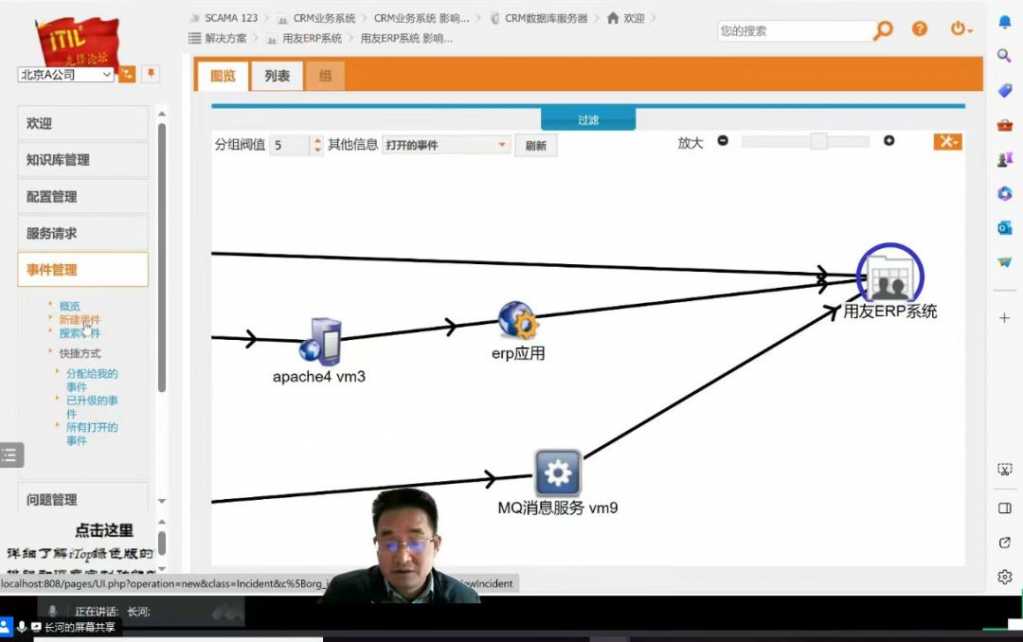
Task: Click the zoom in plus icon
Action: click(x=889, y=141)
